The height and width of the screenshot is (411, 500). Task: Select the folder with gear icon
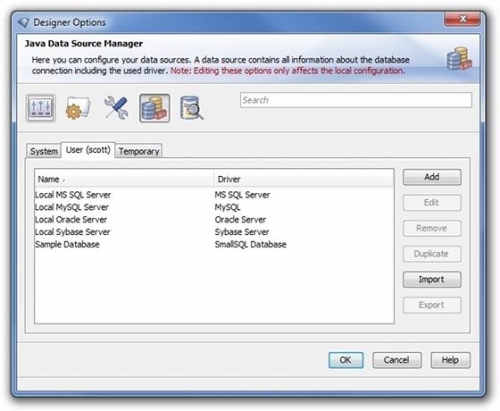point(78,108)
